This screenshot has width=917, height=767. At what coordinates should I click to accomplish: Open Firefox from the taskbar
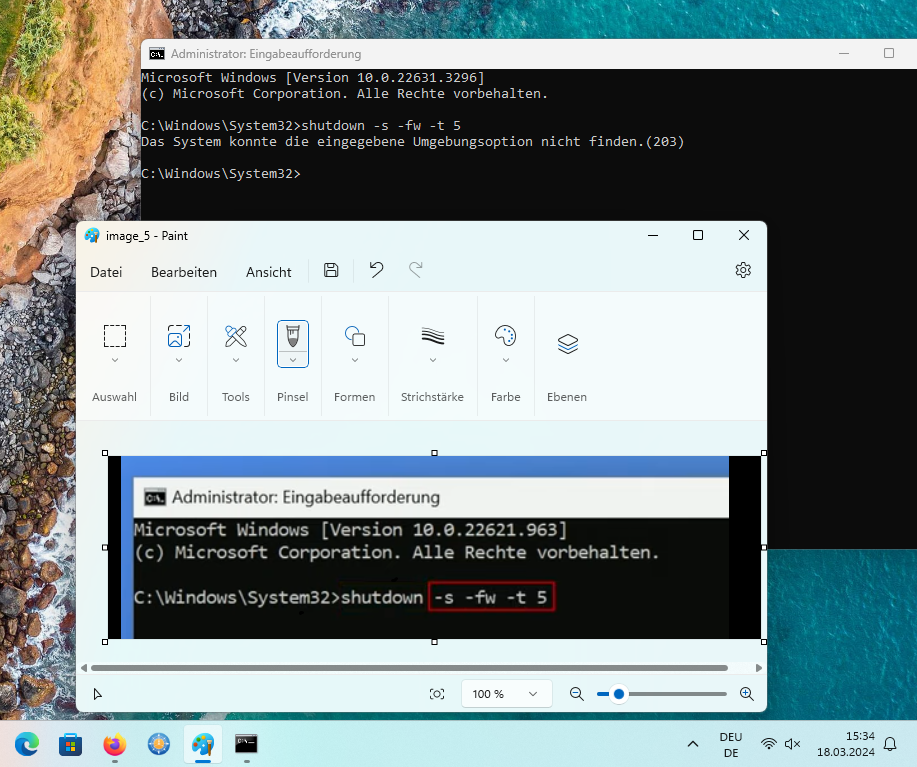point(115,744)
